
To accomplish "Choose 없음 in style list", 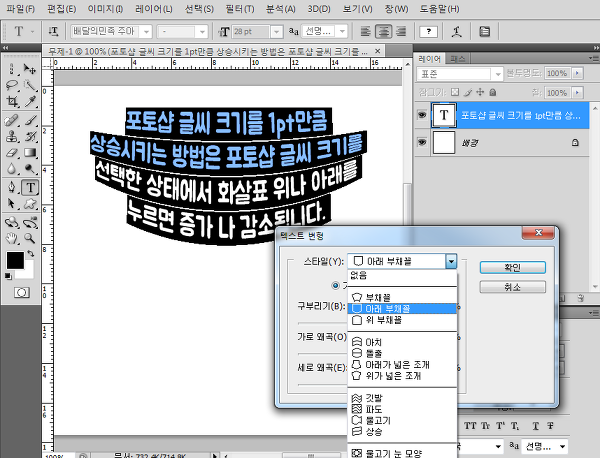I will click(402, 275).
